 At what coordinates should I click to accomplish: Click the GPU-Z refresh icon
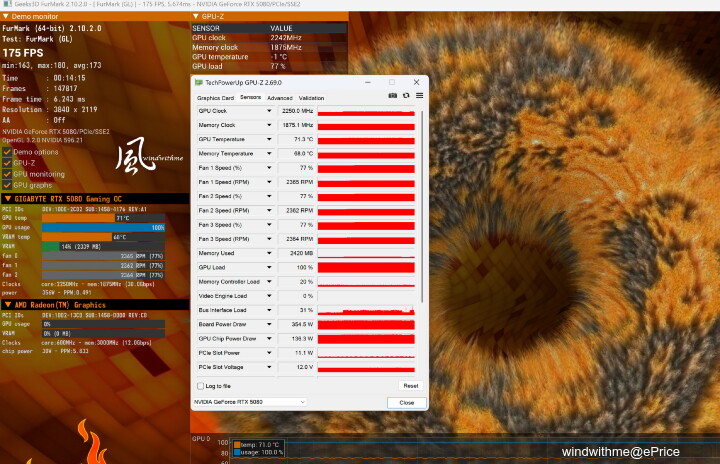[406, 96]
